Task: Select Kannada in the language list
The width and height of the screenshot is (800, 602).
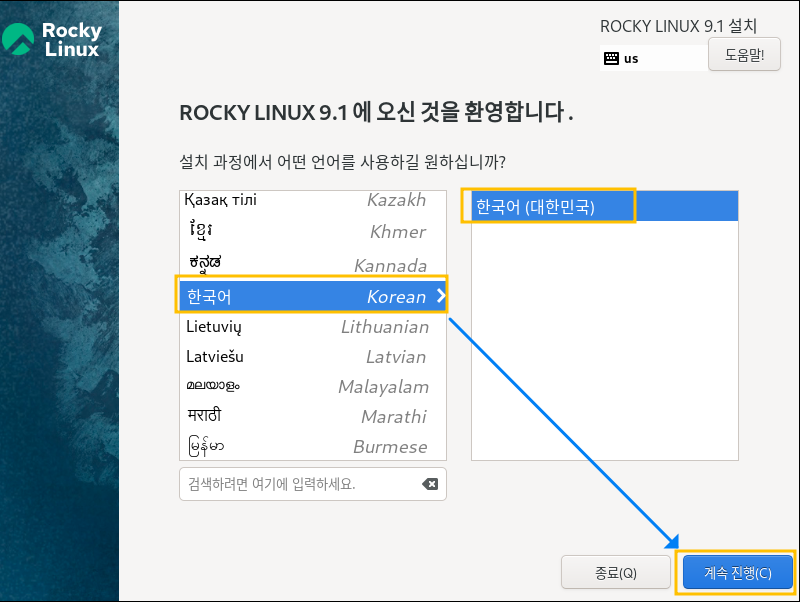Action: [313, 264]
